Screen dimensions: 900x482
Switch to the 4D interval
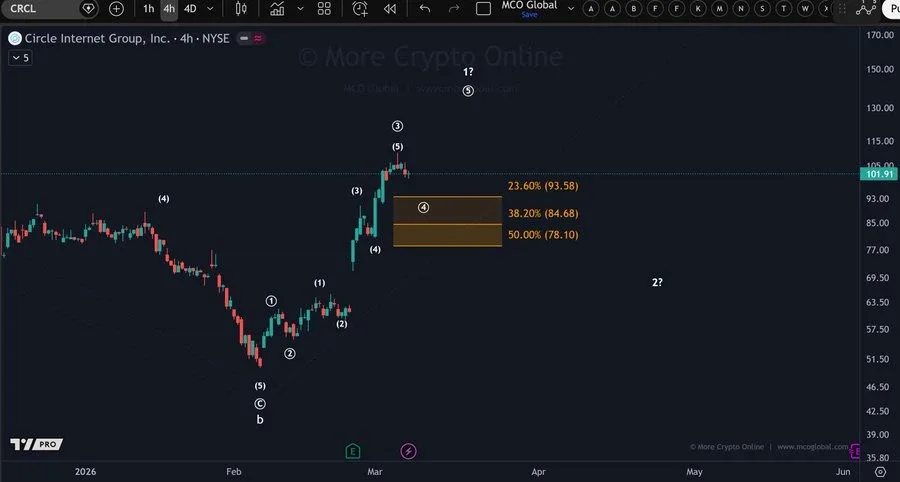[x=190, y=9]
